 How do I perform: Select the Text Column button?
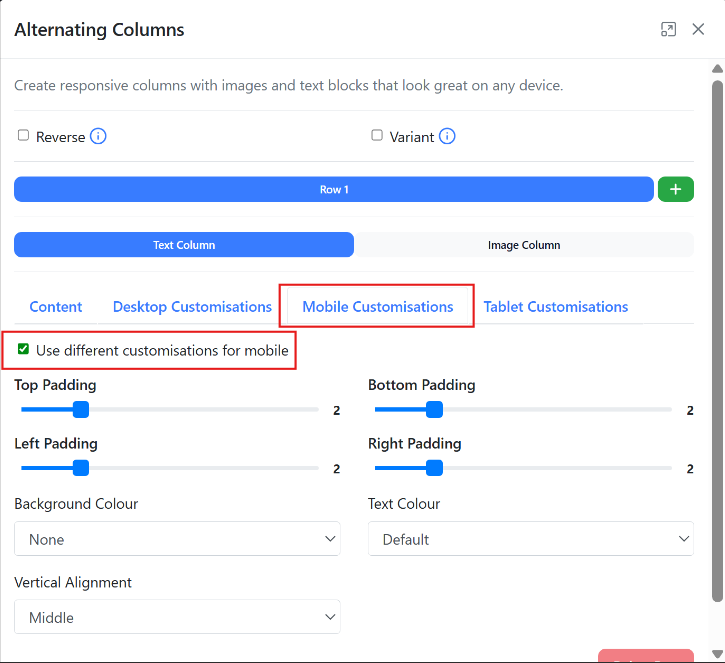pyautogui.click(x=184, y=245)
